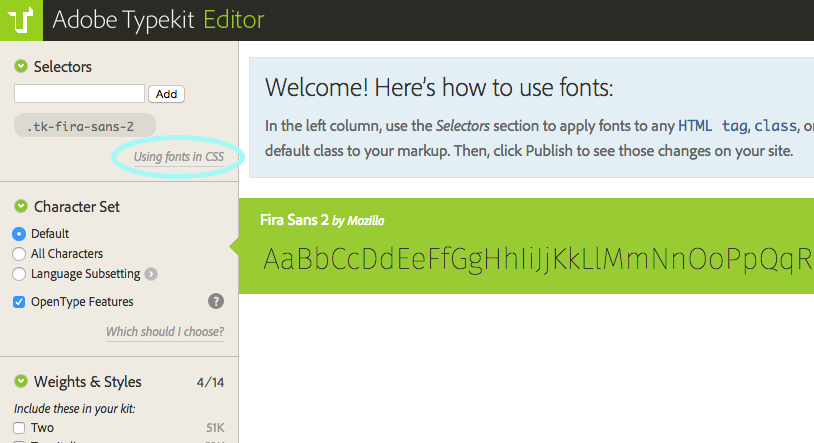This screenshot has height=443, width=814.
Task: Select the Default character set option
Action: (19, 233)
